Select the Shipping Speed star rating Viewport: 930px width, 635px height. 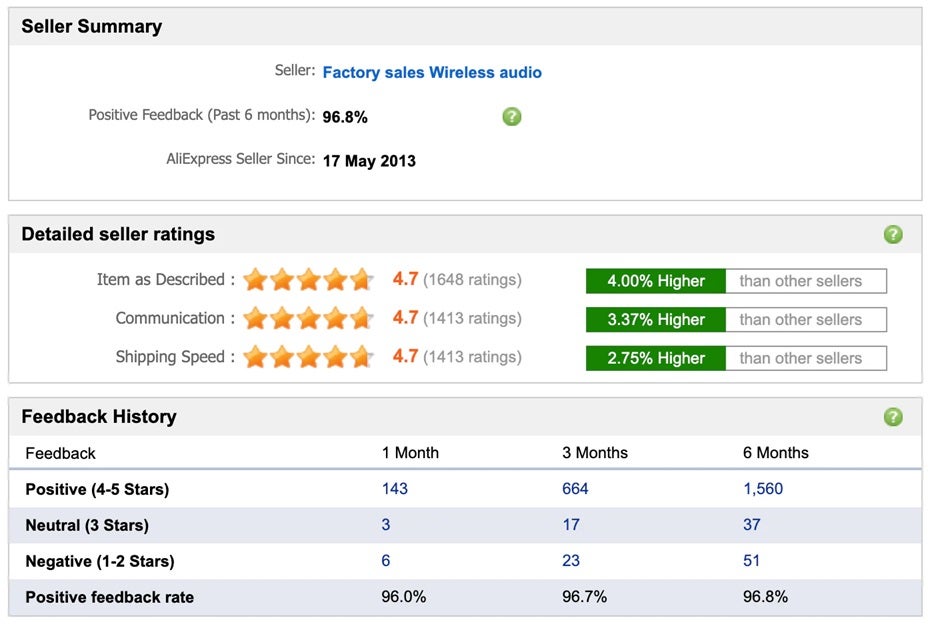308,357
